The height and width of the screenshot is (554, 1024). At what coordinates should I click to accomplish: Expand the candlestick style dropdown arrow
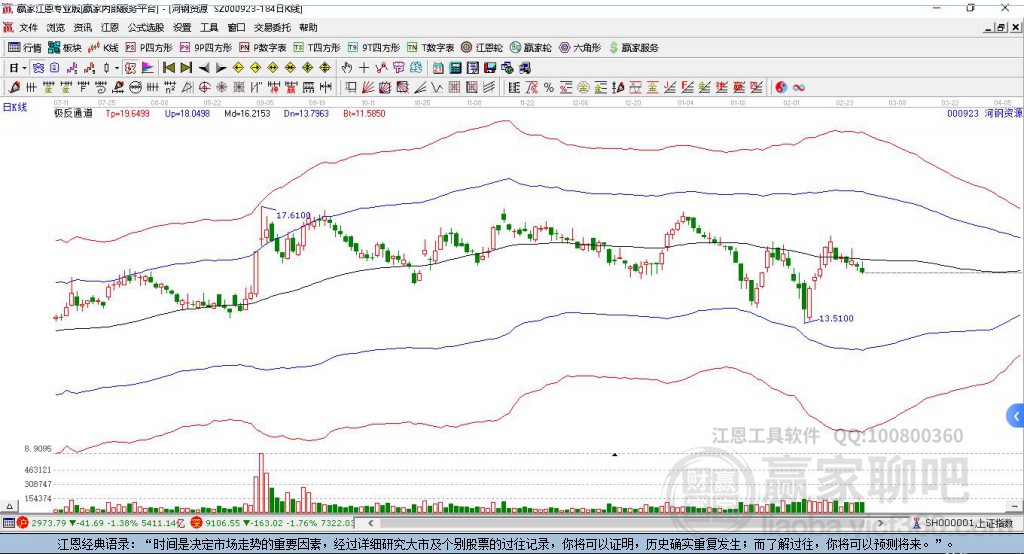click(x=117, y=68)
